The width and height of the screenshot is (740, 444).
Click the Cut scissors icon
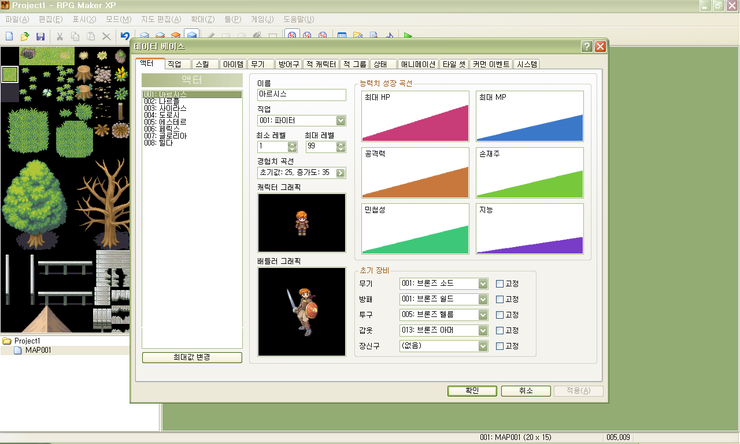click(x=60, y=36)
